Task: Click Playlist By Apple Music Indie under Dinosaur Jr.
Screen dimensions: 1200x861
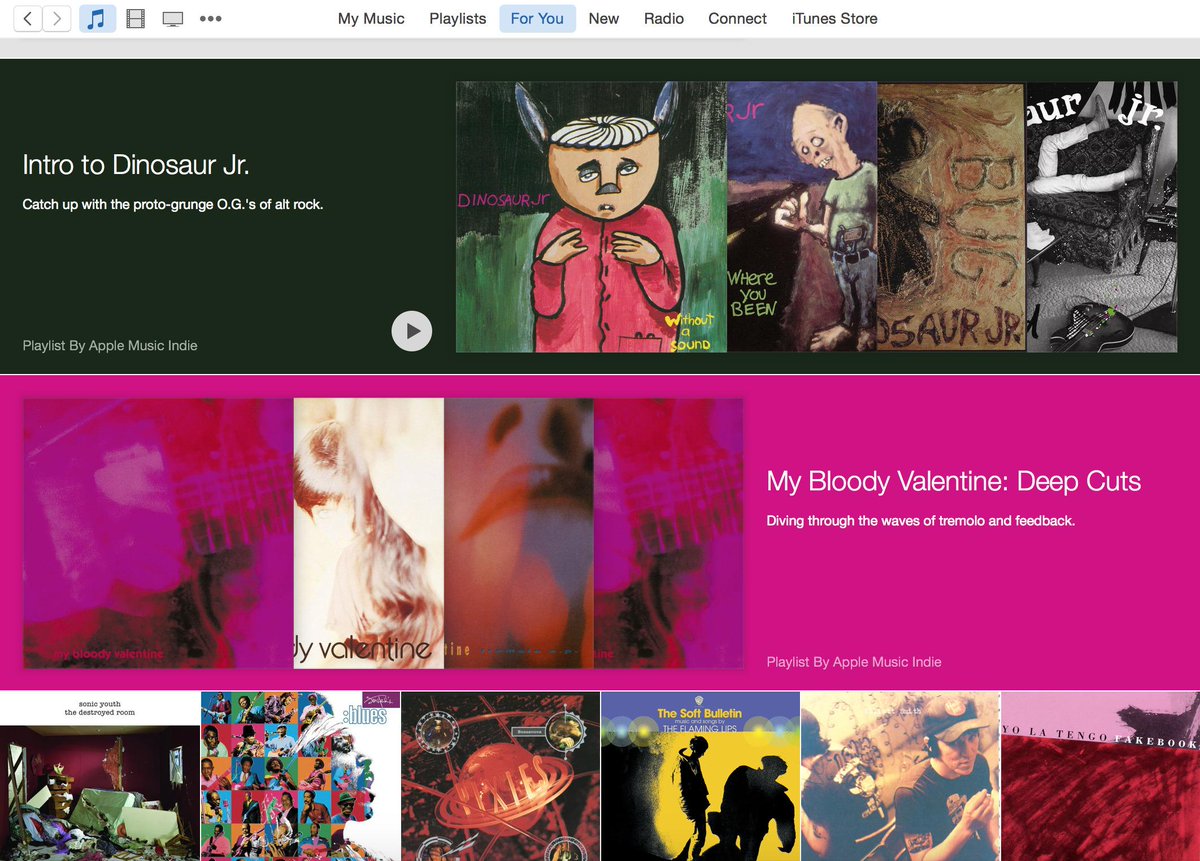Action: (110, 345)
